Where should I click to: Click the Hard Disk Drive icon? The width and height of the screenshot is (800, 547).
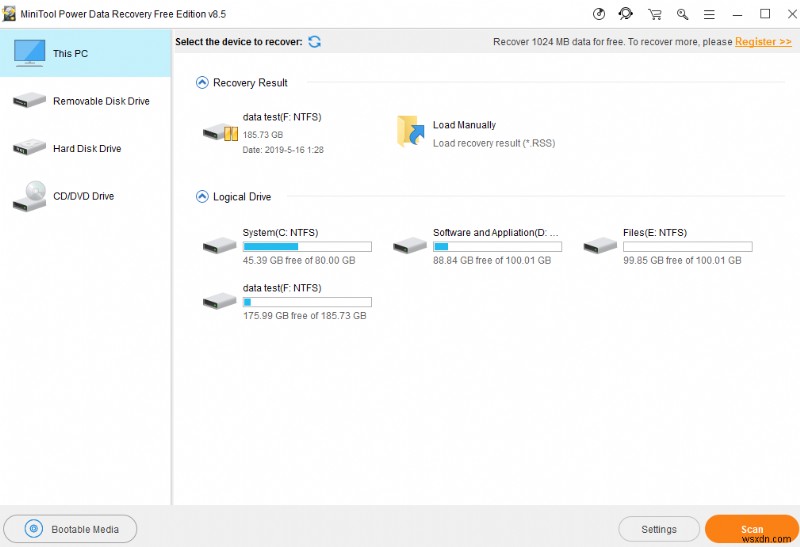click(x=29, y=148)
